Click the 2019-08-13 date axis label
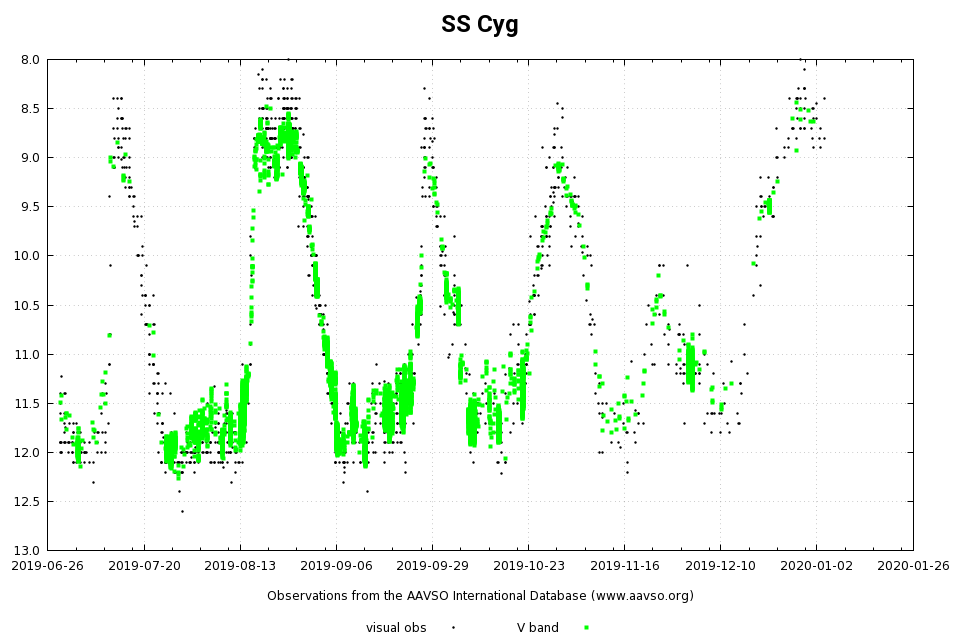Viewport: 960px width, 640px height. [240, 565]
